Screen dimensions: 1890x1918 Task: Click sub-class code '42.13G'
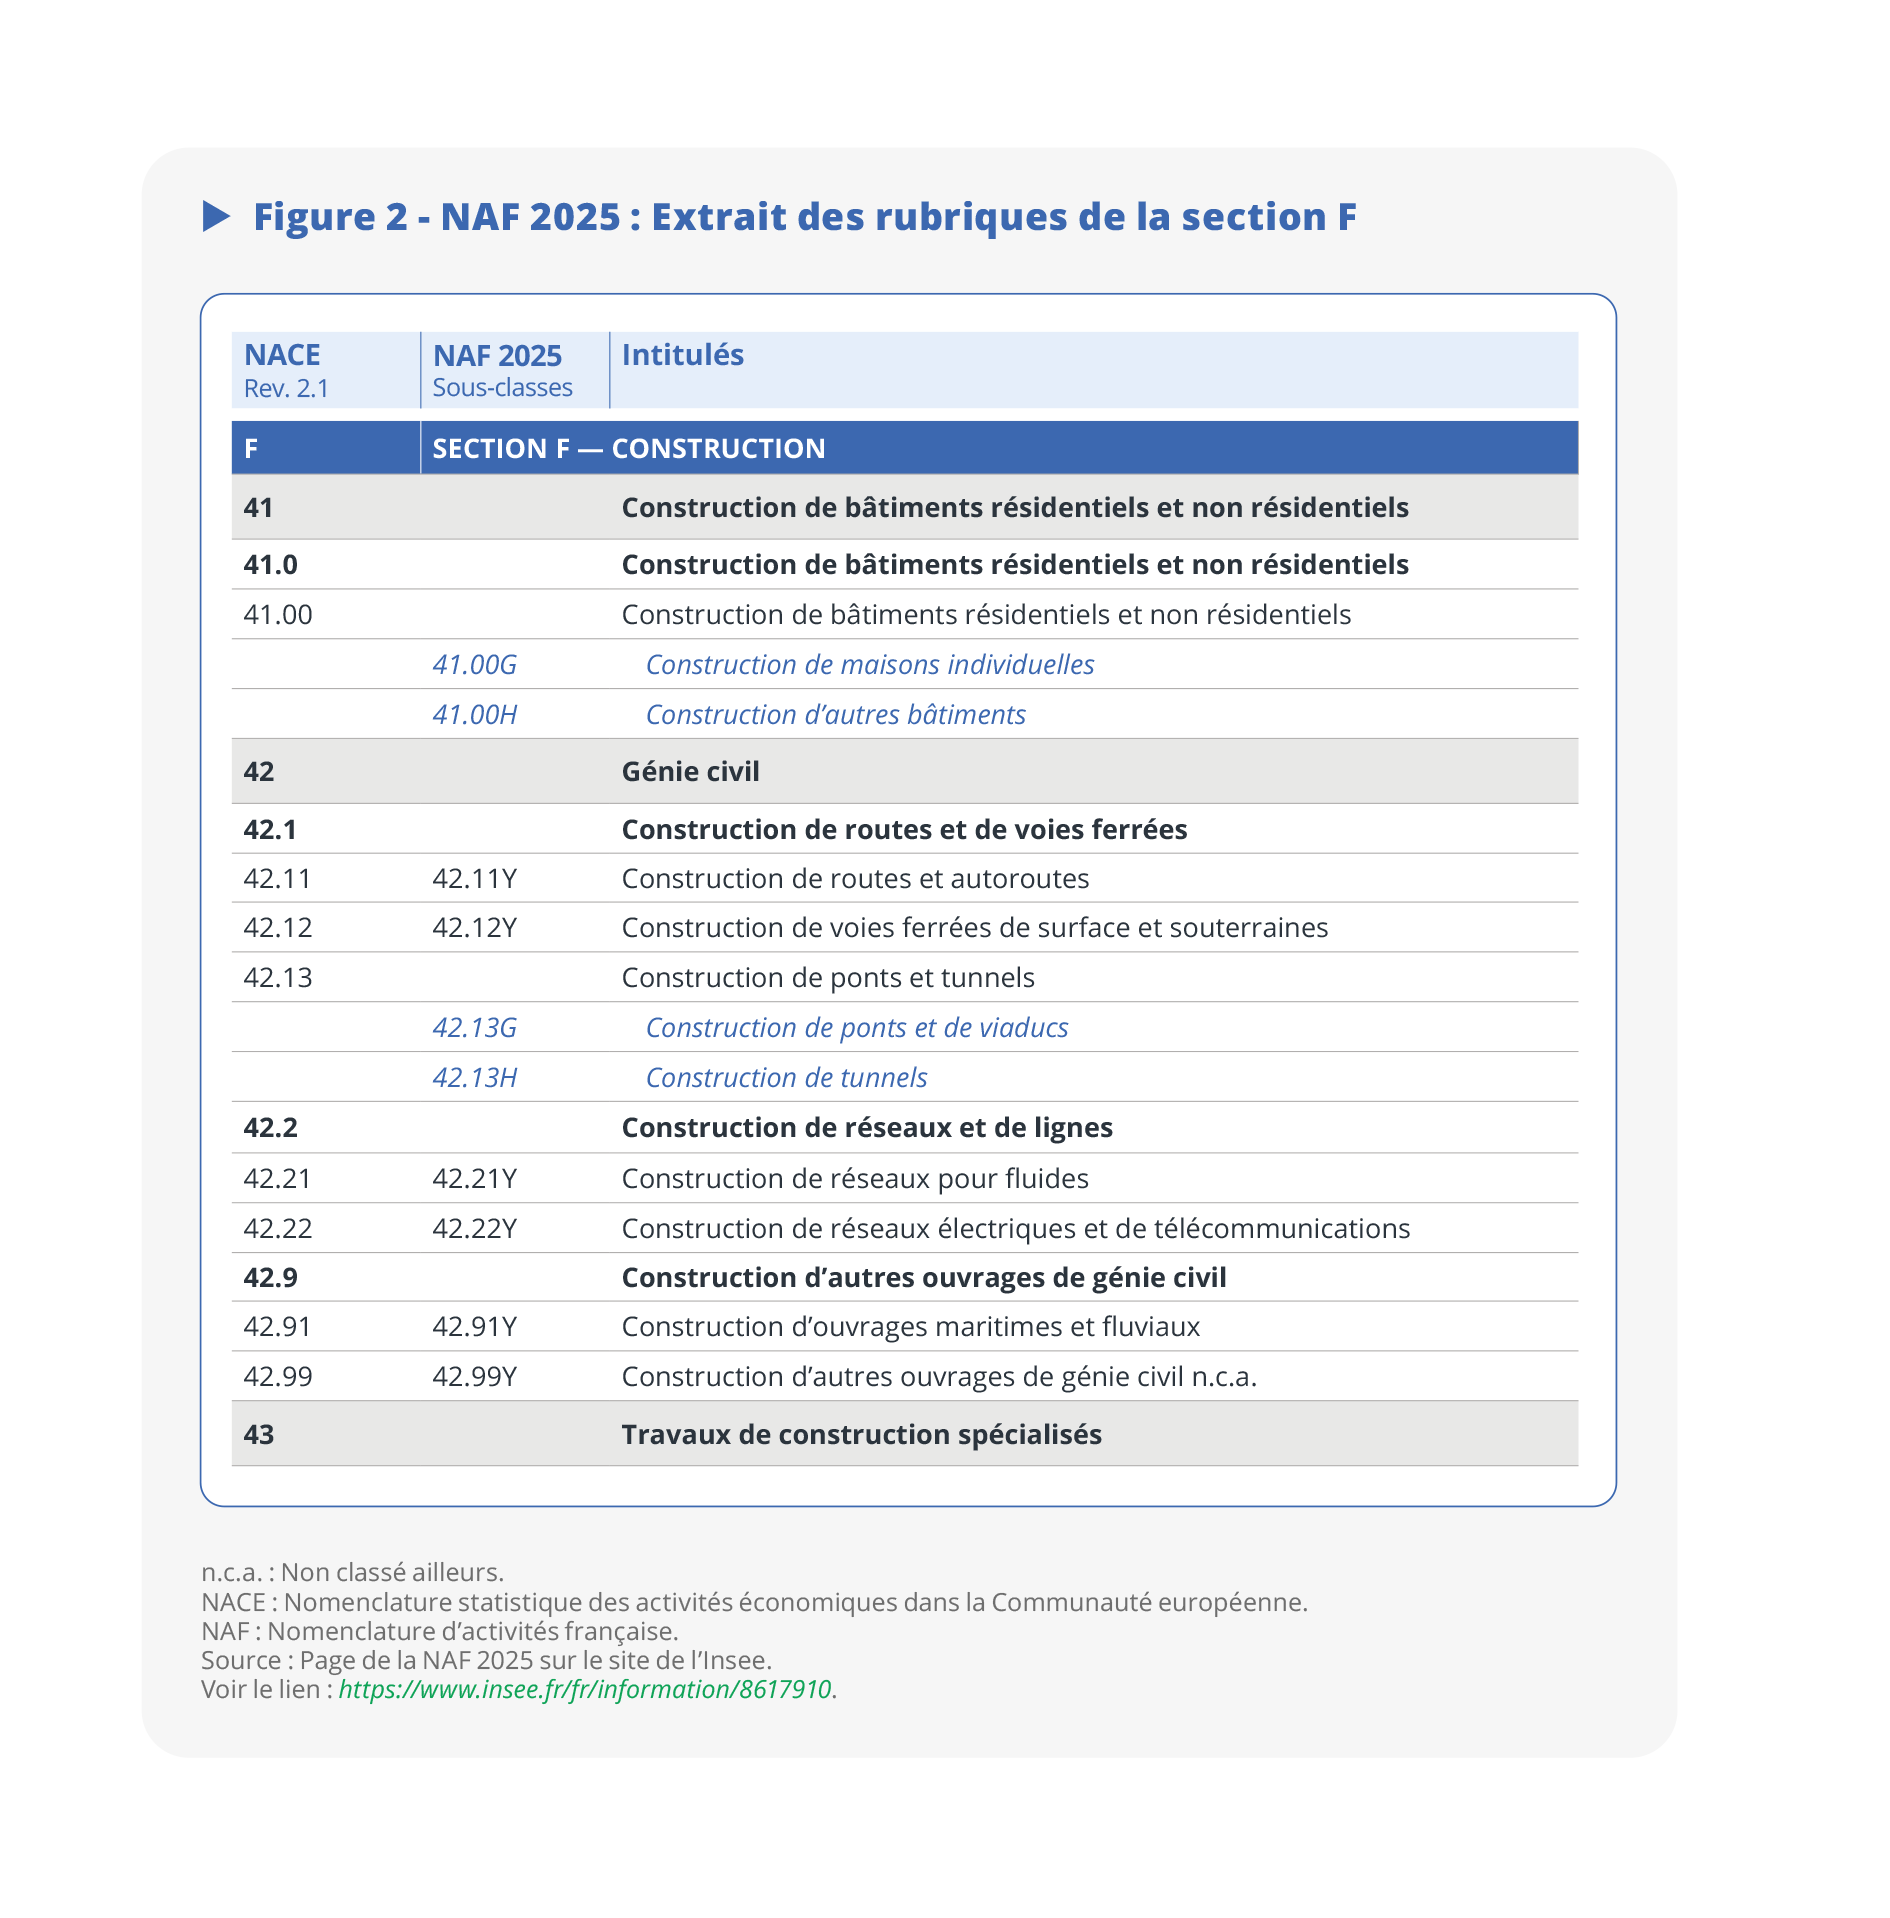(475, 1027)
